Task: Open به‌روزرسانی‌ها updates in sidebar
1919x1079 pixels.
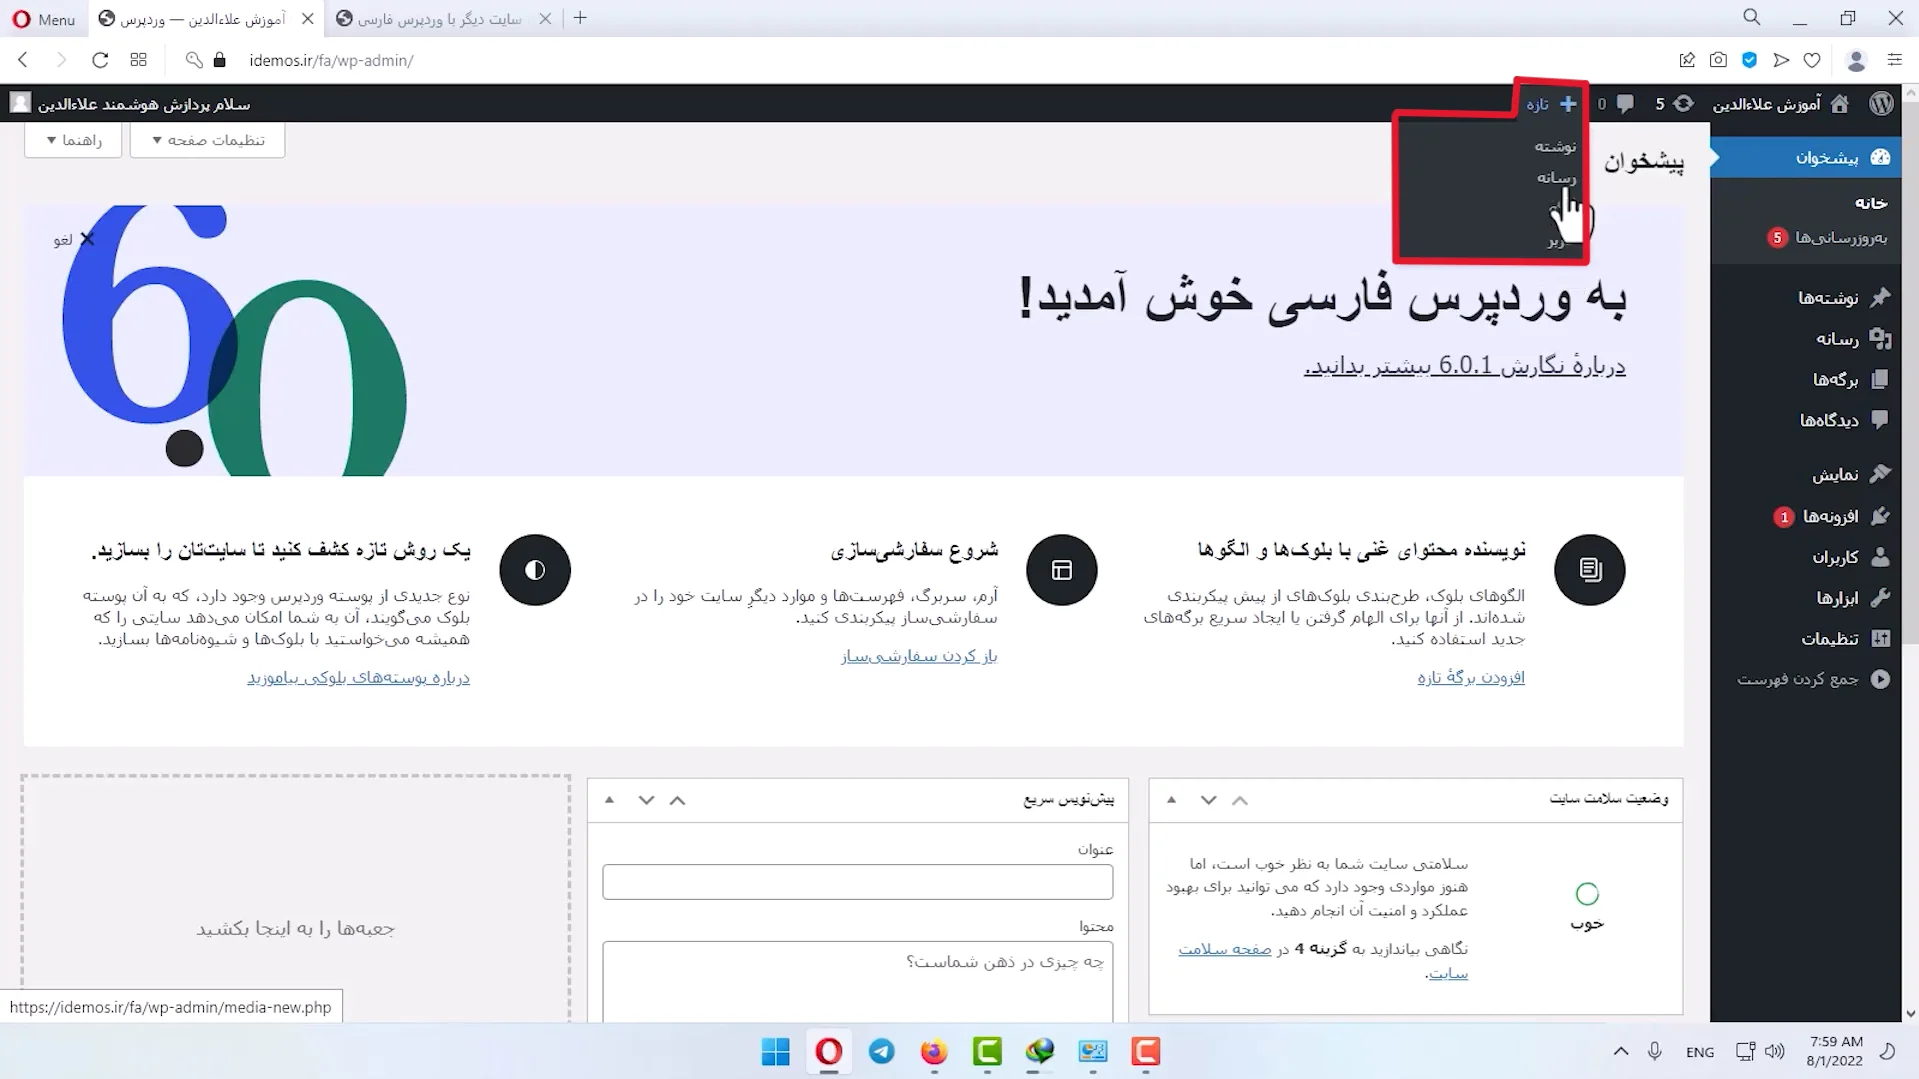Action: pos(1828,237)
